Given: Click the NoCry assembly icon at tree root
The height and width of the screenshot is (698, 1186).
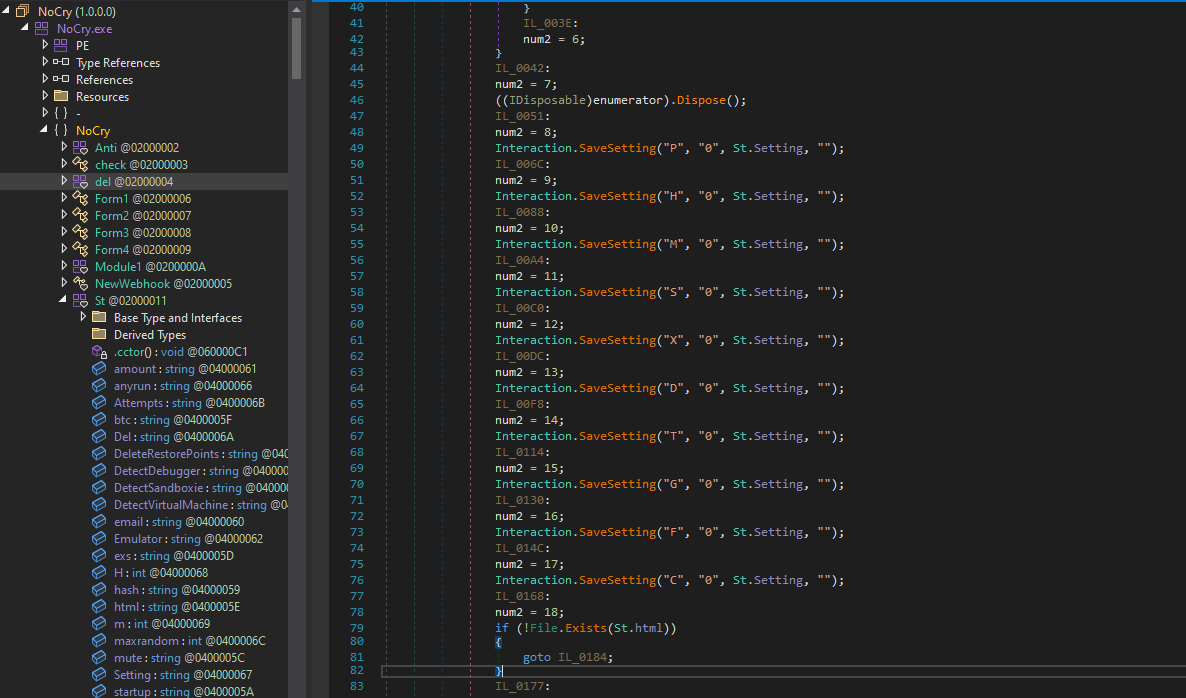Looking at the screenshot, I should click(23, 11).
